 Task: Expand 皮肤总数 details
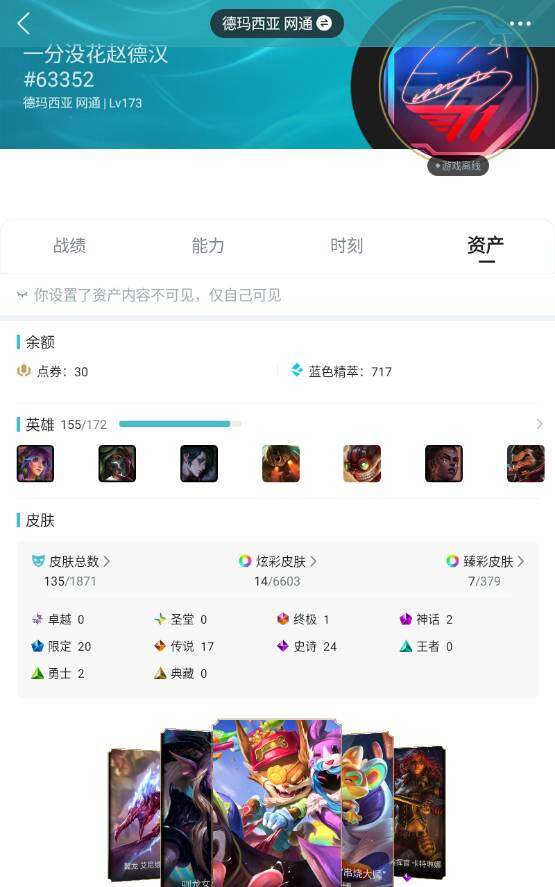[x=71, y=561]
